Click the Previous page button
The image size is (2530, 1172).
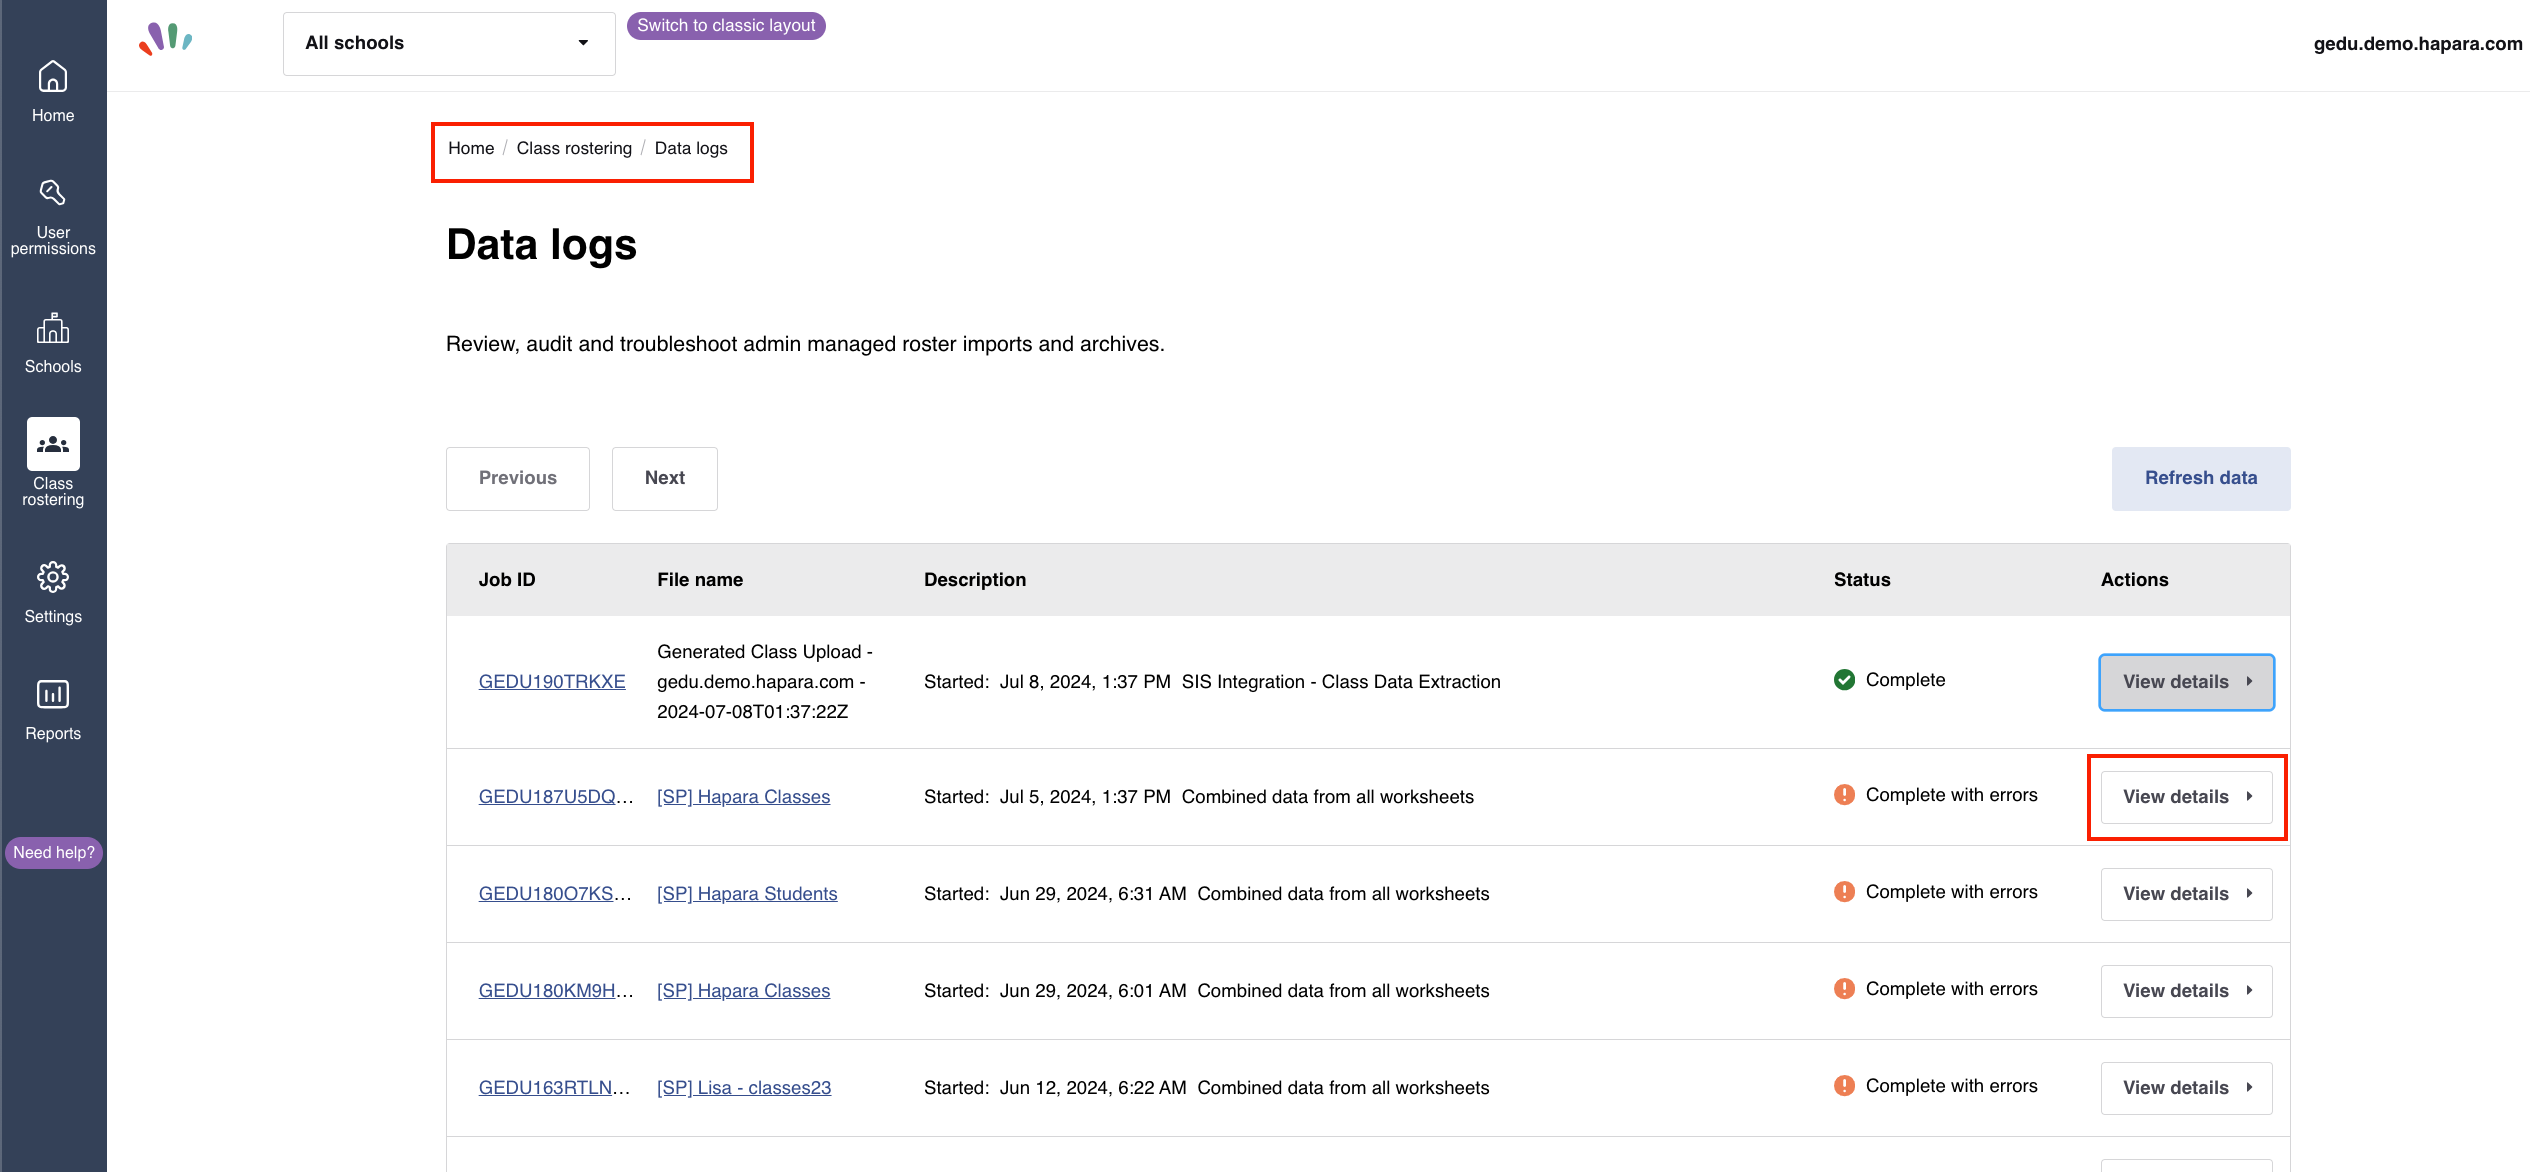point(518,479)
